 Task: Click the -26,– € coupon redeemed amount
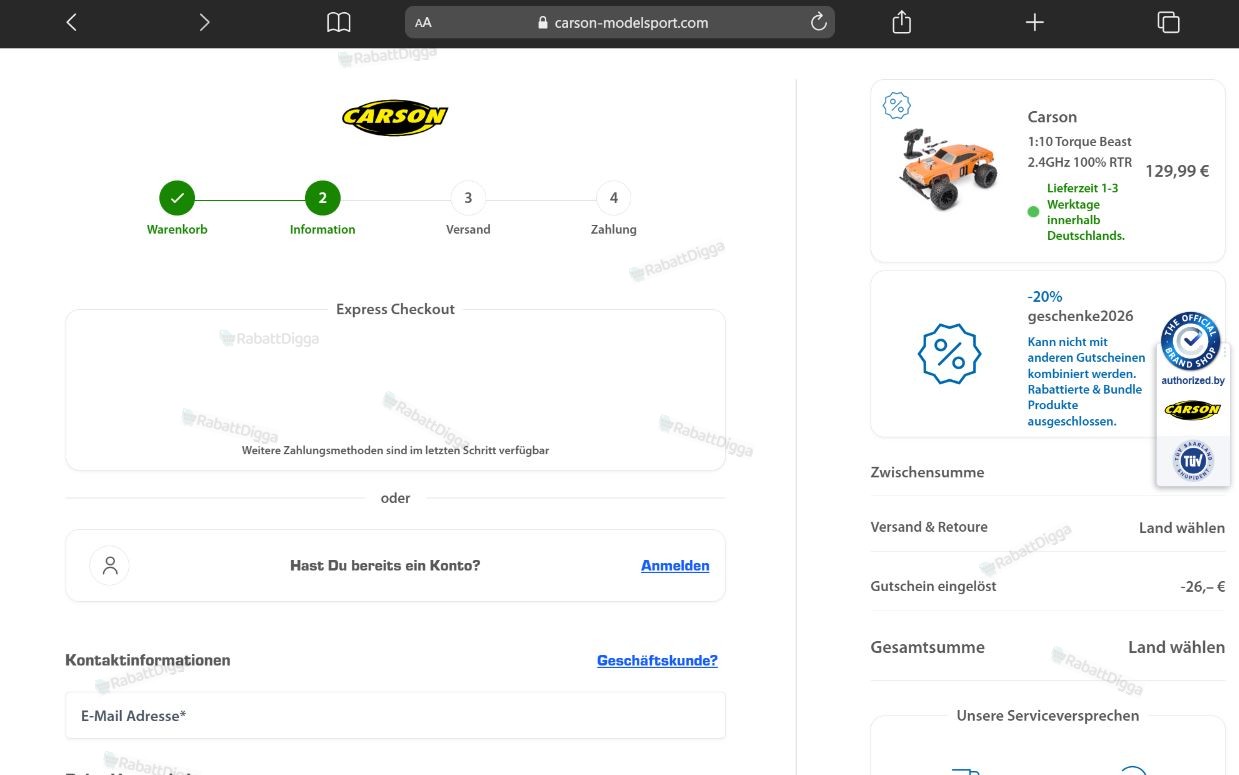(x=1202, y=587)
